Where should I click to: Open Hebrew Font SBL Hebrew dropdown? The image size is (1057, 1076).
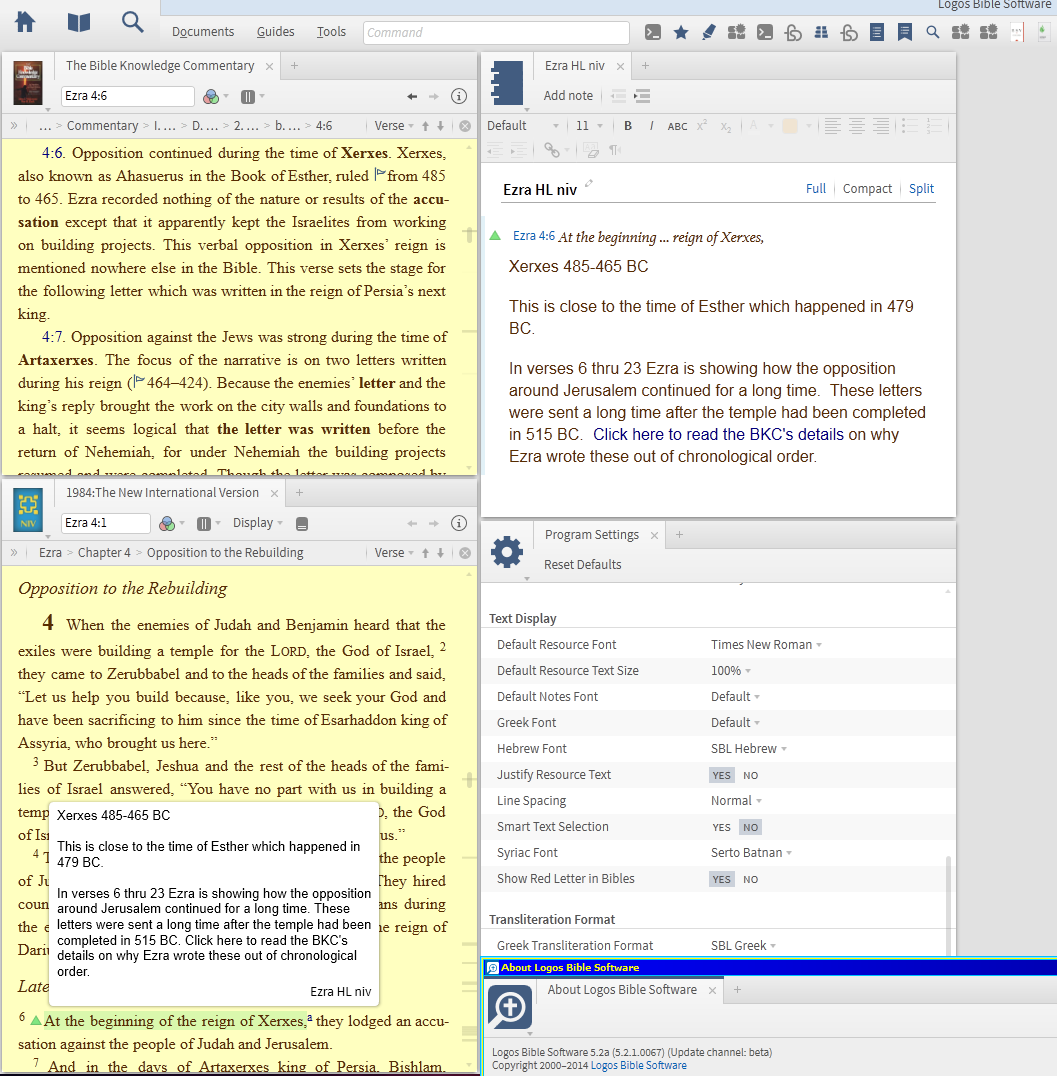pyautogui.click(x=749, y=749)
